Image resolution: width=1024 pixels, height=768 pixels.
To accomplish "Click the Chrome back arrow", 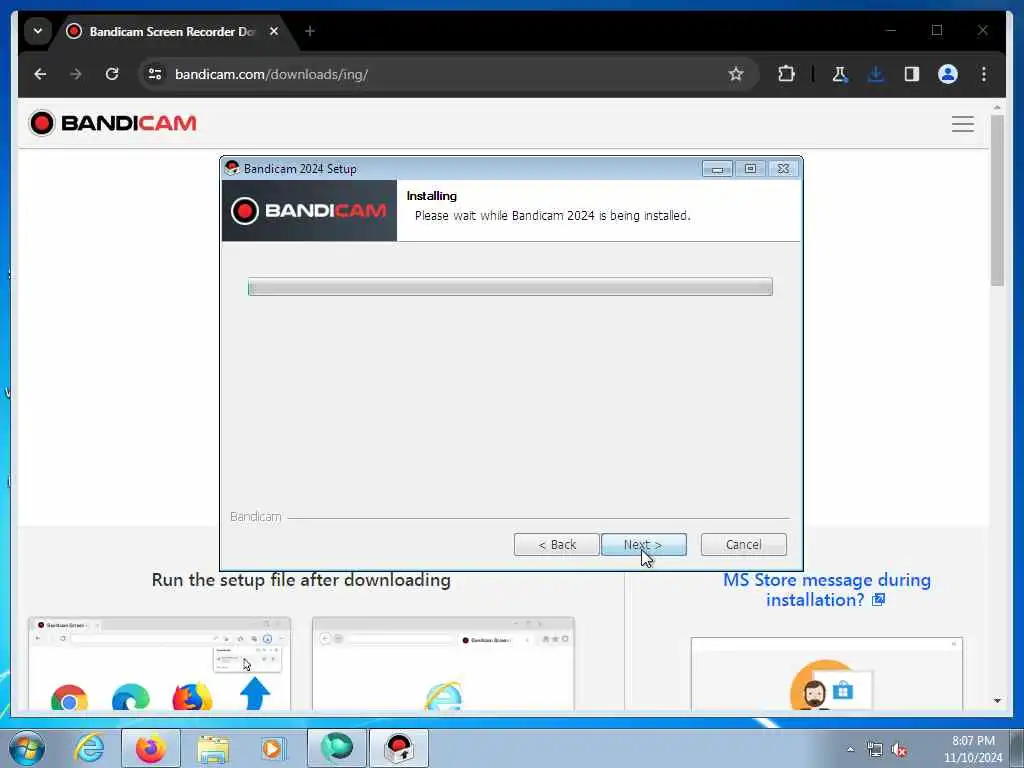I will point(40,74).
